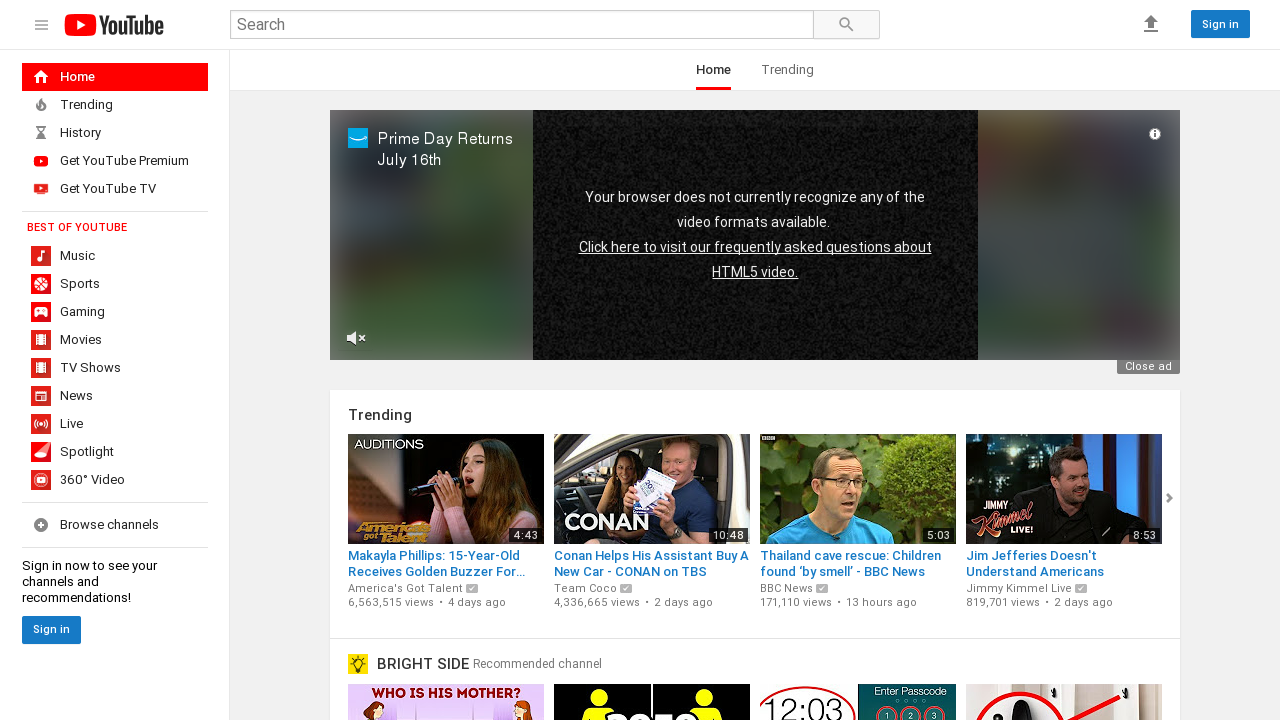Click the Movies film icon

(41, 340)
